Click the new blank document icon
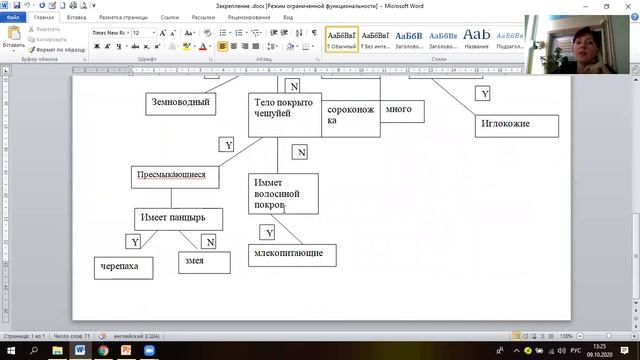640x360 pixels. [62, 6]
